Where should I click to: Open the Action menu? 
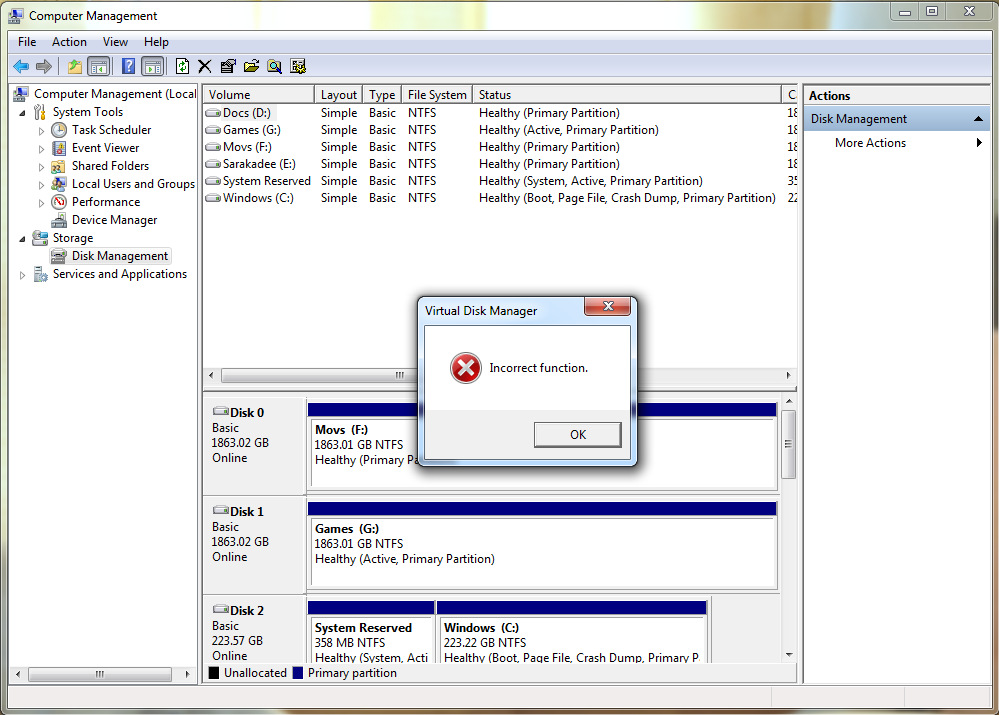coord(69,41)
